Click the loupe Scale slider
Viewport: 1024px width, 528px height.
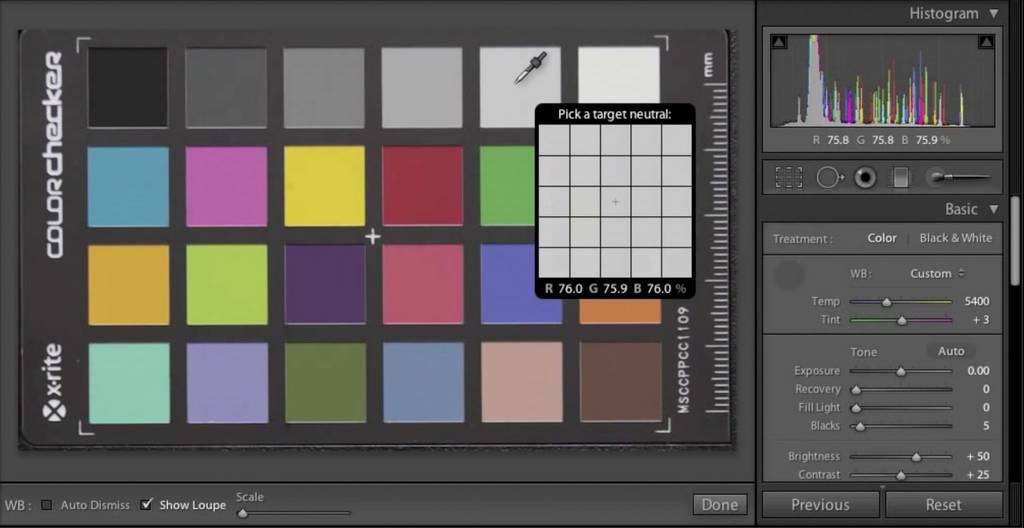pyautogui.click(x=293, y=514)
